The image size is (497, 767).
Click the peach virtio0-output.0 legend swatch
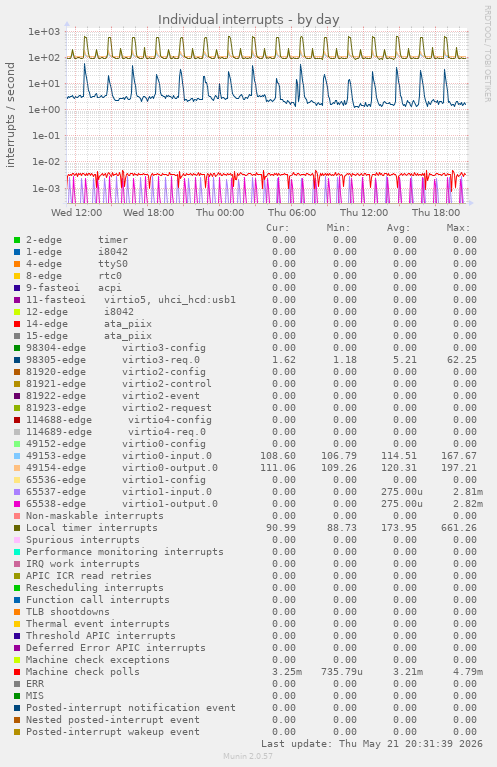coord(17,468)
